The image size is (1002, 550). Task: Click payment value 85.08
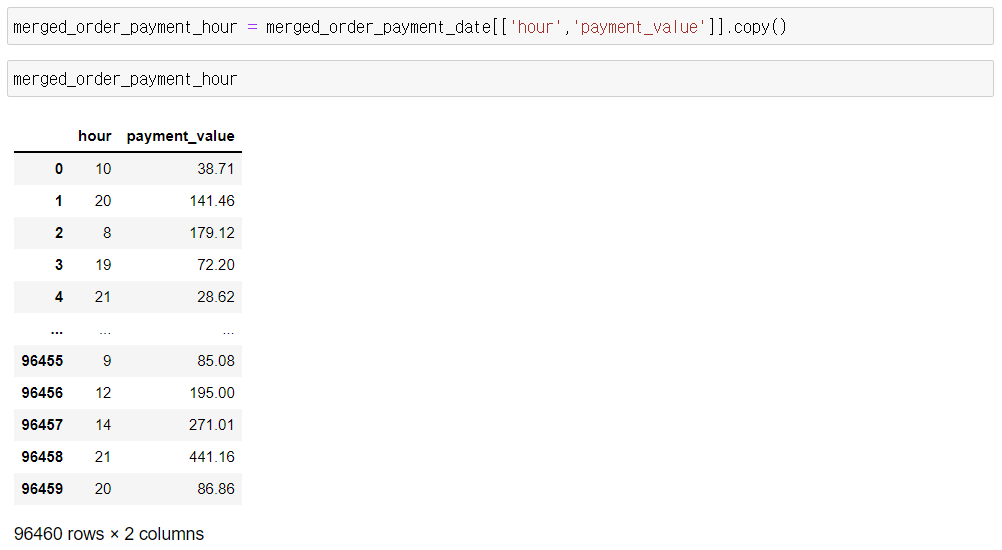(x=216, y=360)
